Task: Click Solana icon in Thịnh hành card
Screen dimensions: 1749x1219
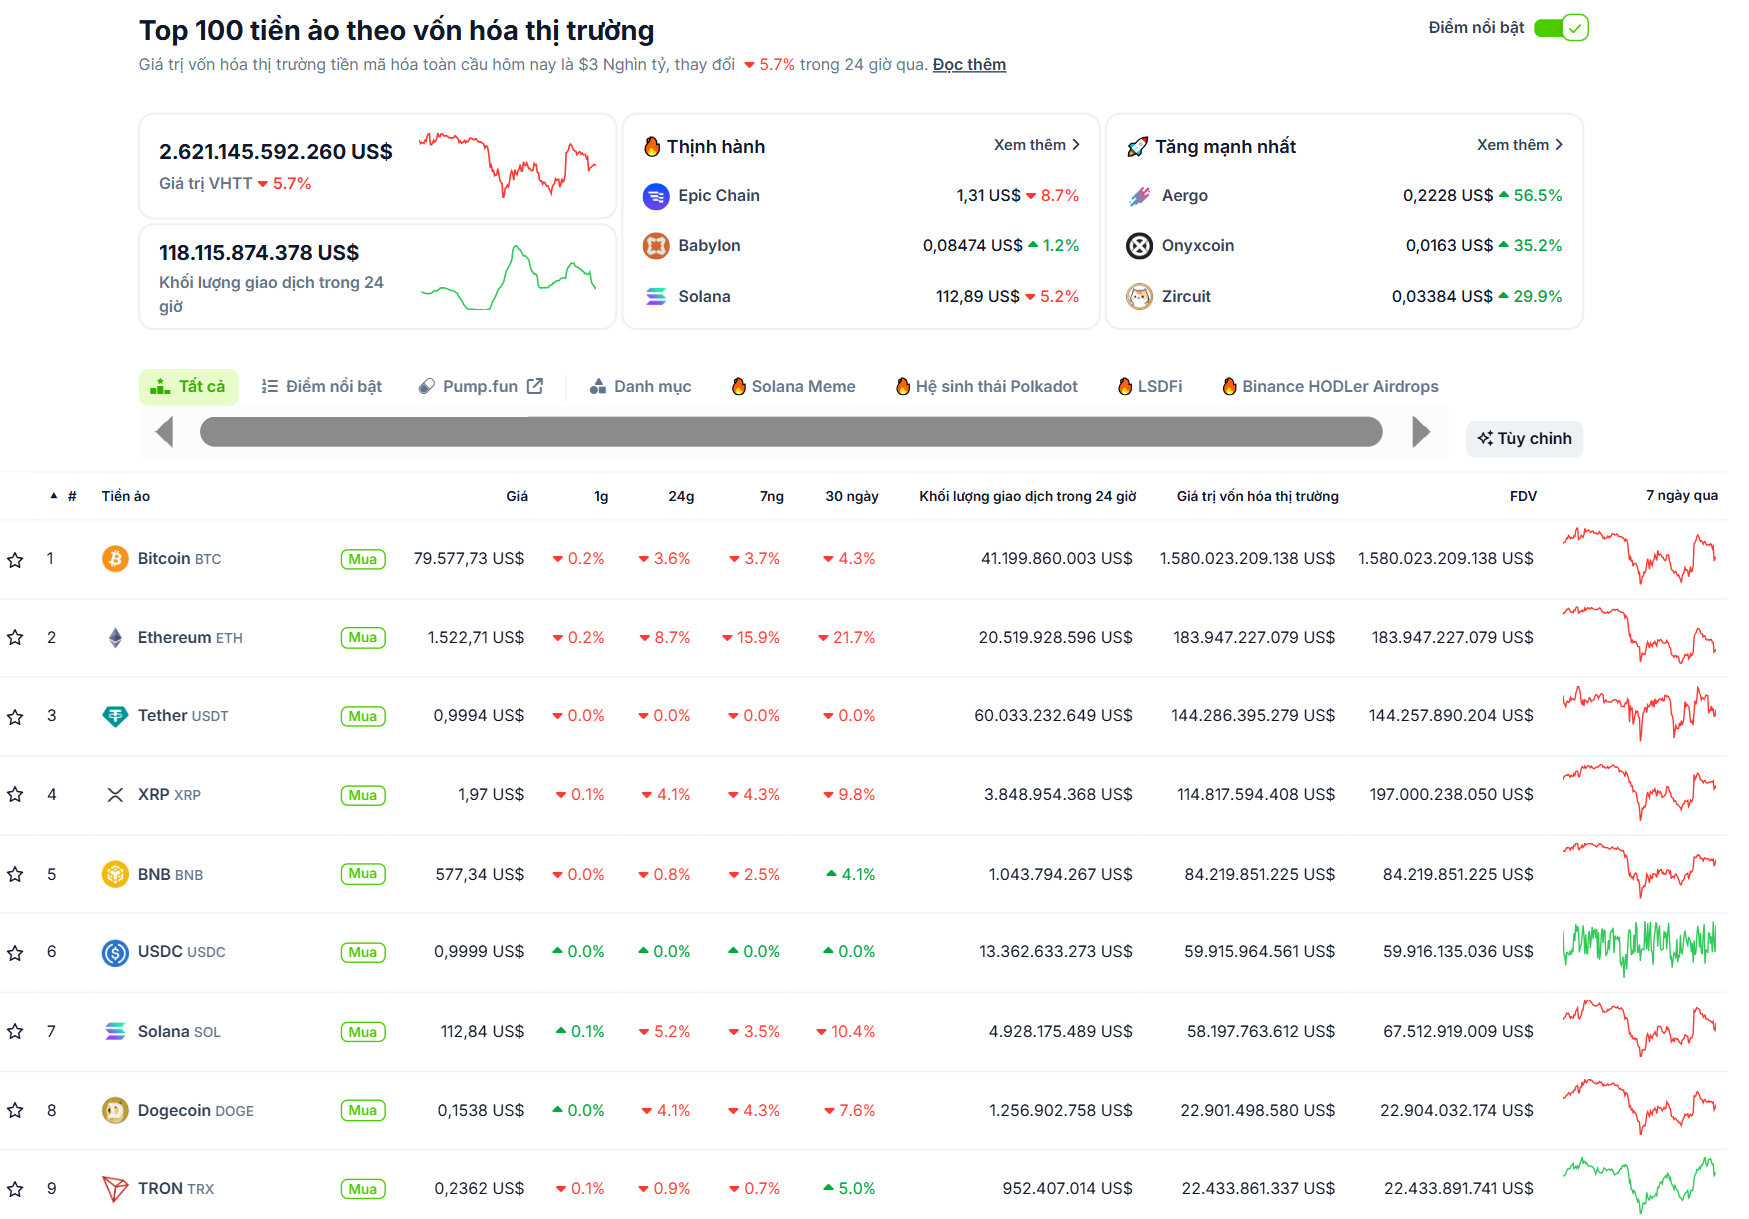Action: (656, 297)
